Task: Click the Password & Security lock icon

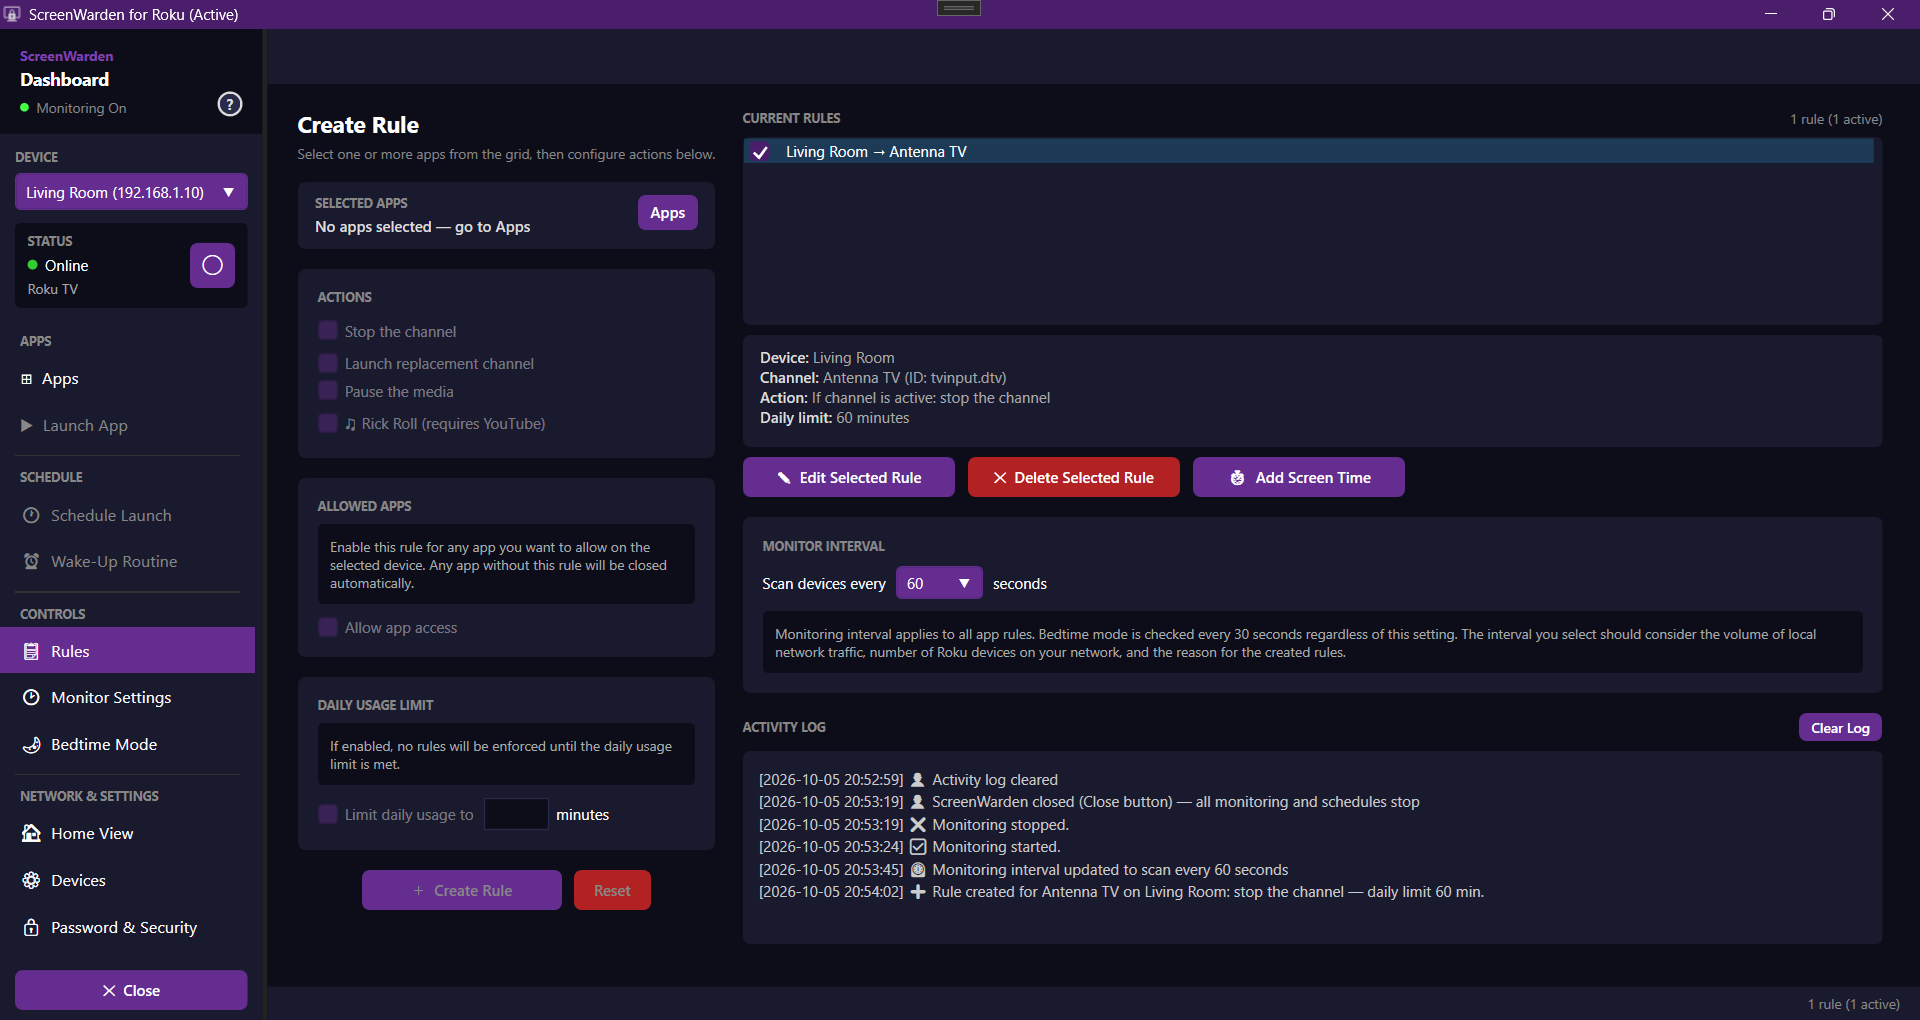Action: coord(31,927)
